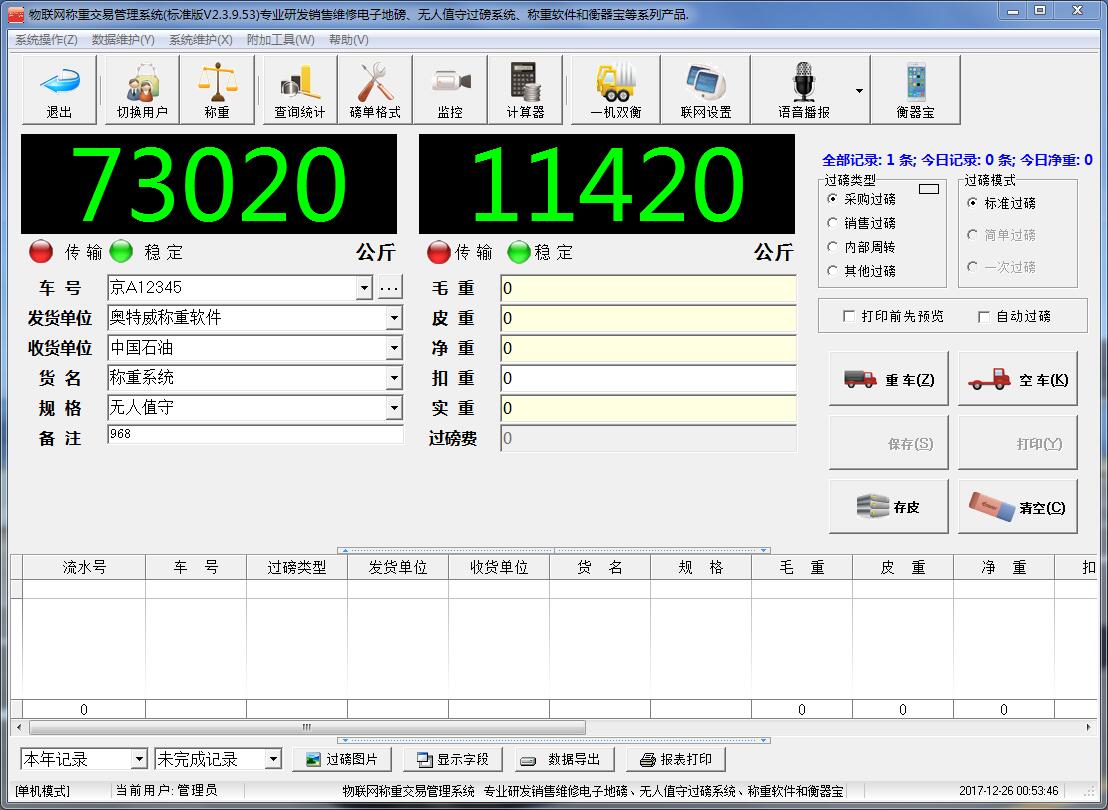Open the 查询统计 query statistics panel

coord(299,89)
